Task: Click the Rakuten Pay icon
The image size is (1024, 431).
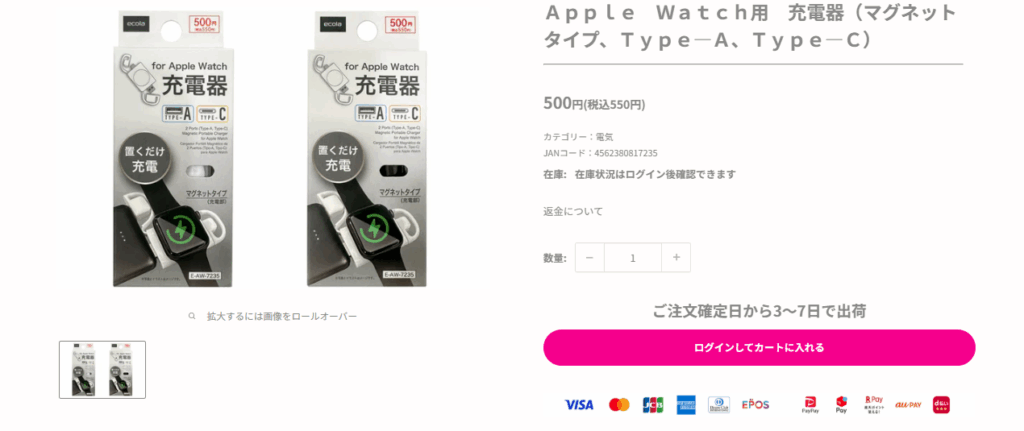Action: tap(873, 405)
